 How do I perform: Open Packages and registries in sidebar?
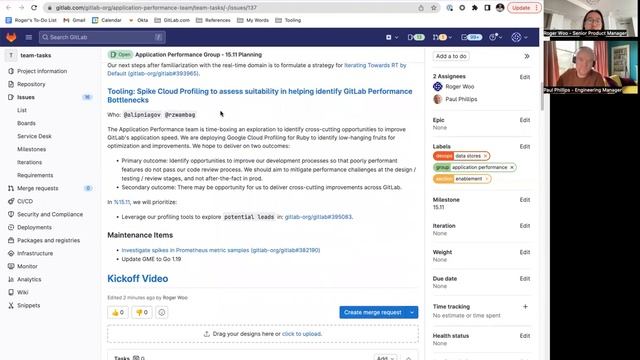[x=49, y=240]
